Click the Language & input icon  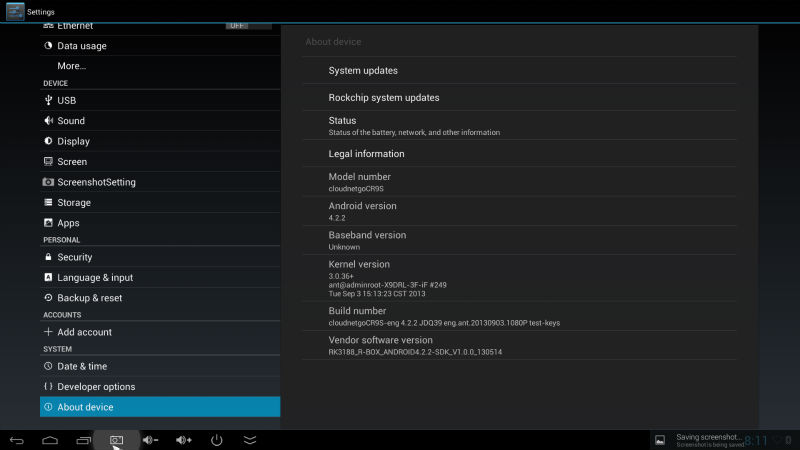48,278
